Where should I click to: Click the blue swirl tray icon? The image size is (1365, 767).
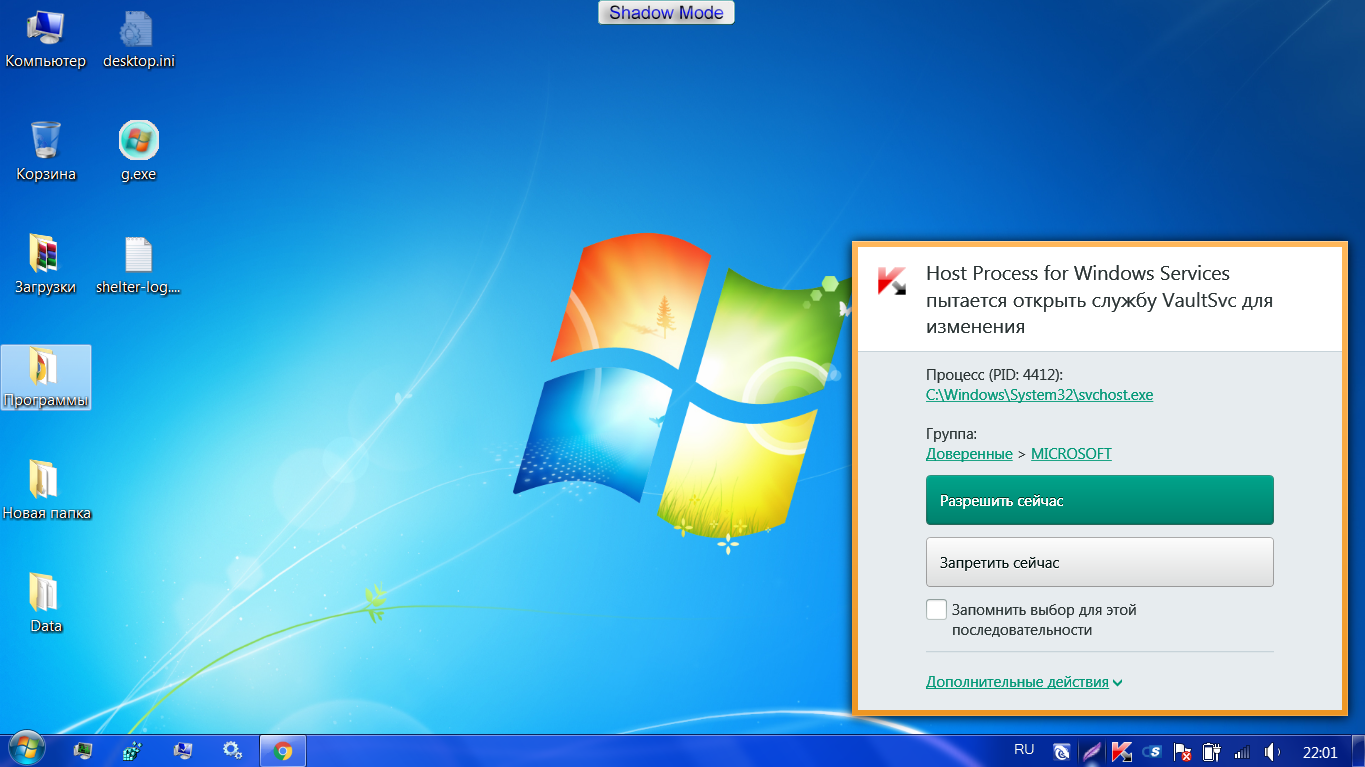[1063, 751]
